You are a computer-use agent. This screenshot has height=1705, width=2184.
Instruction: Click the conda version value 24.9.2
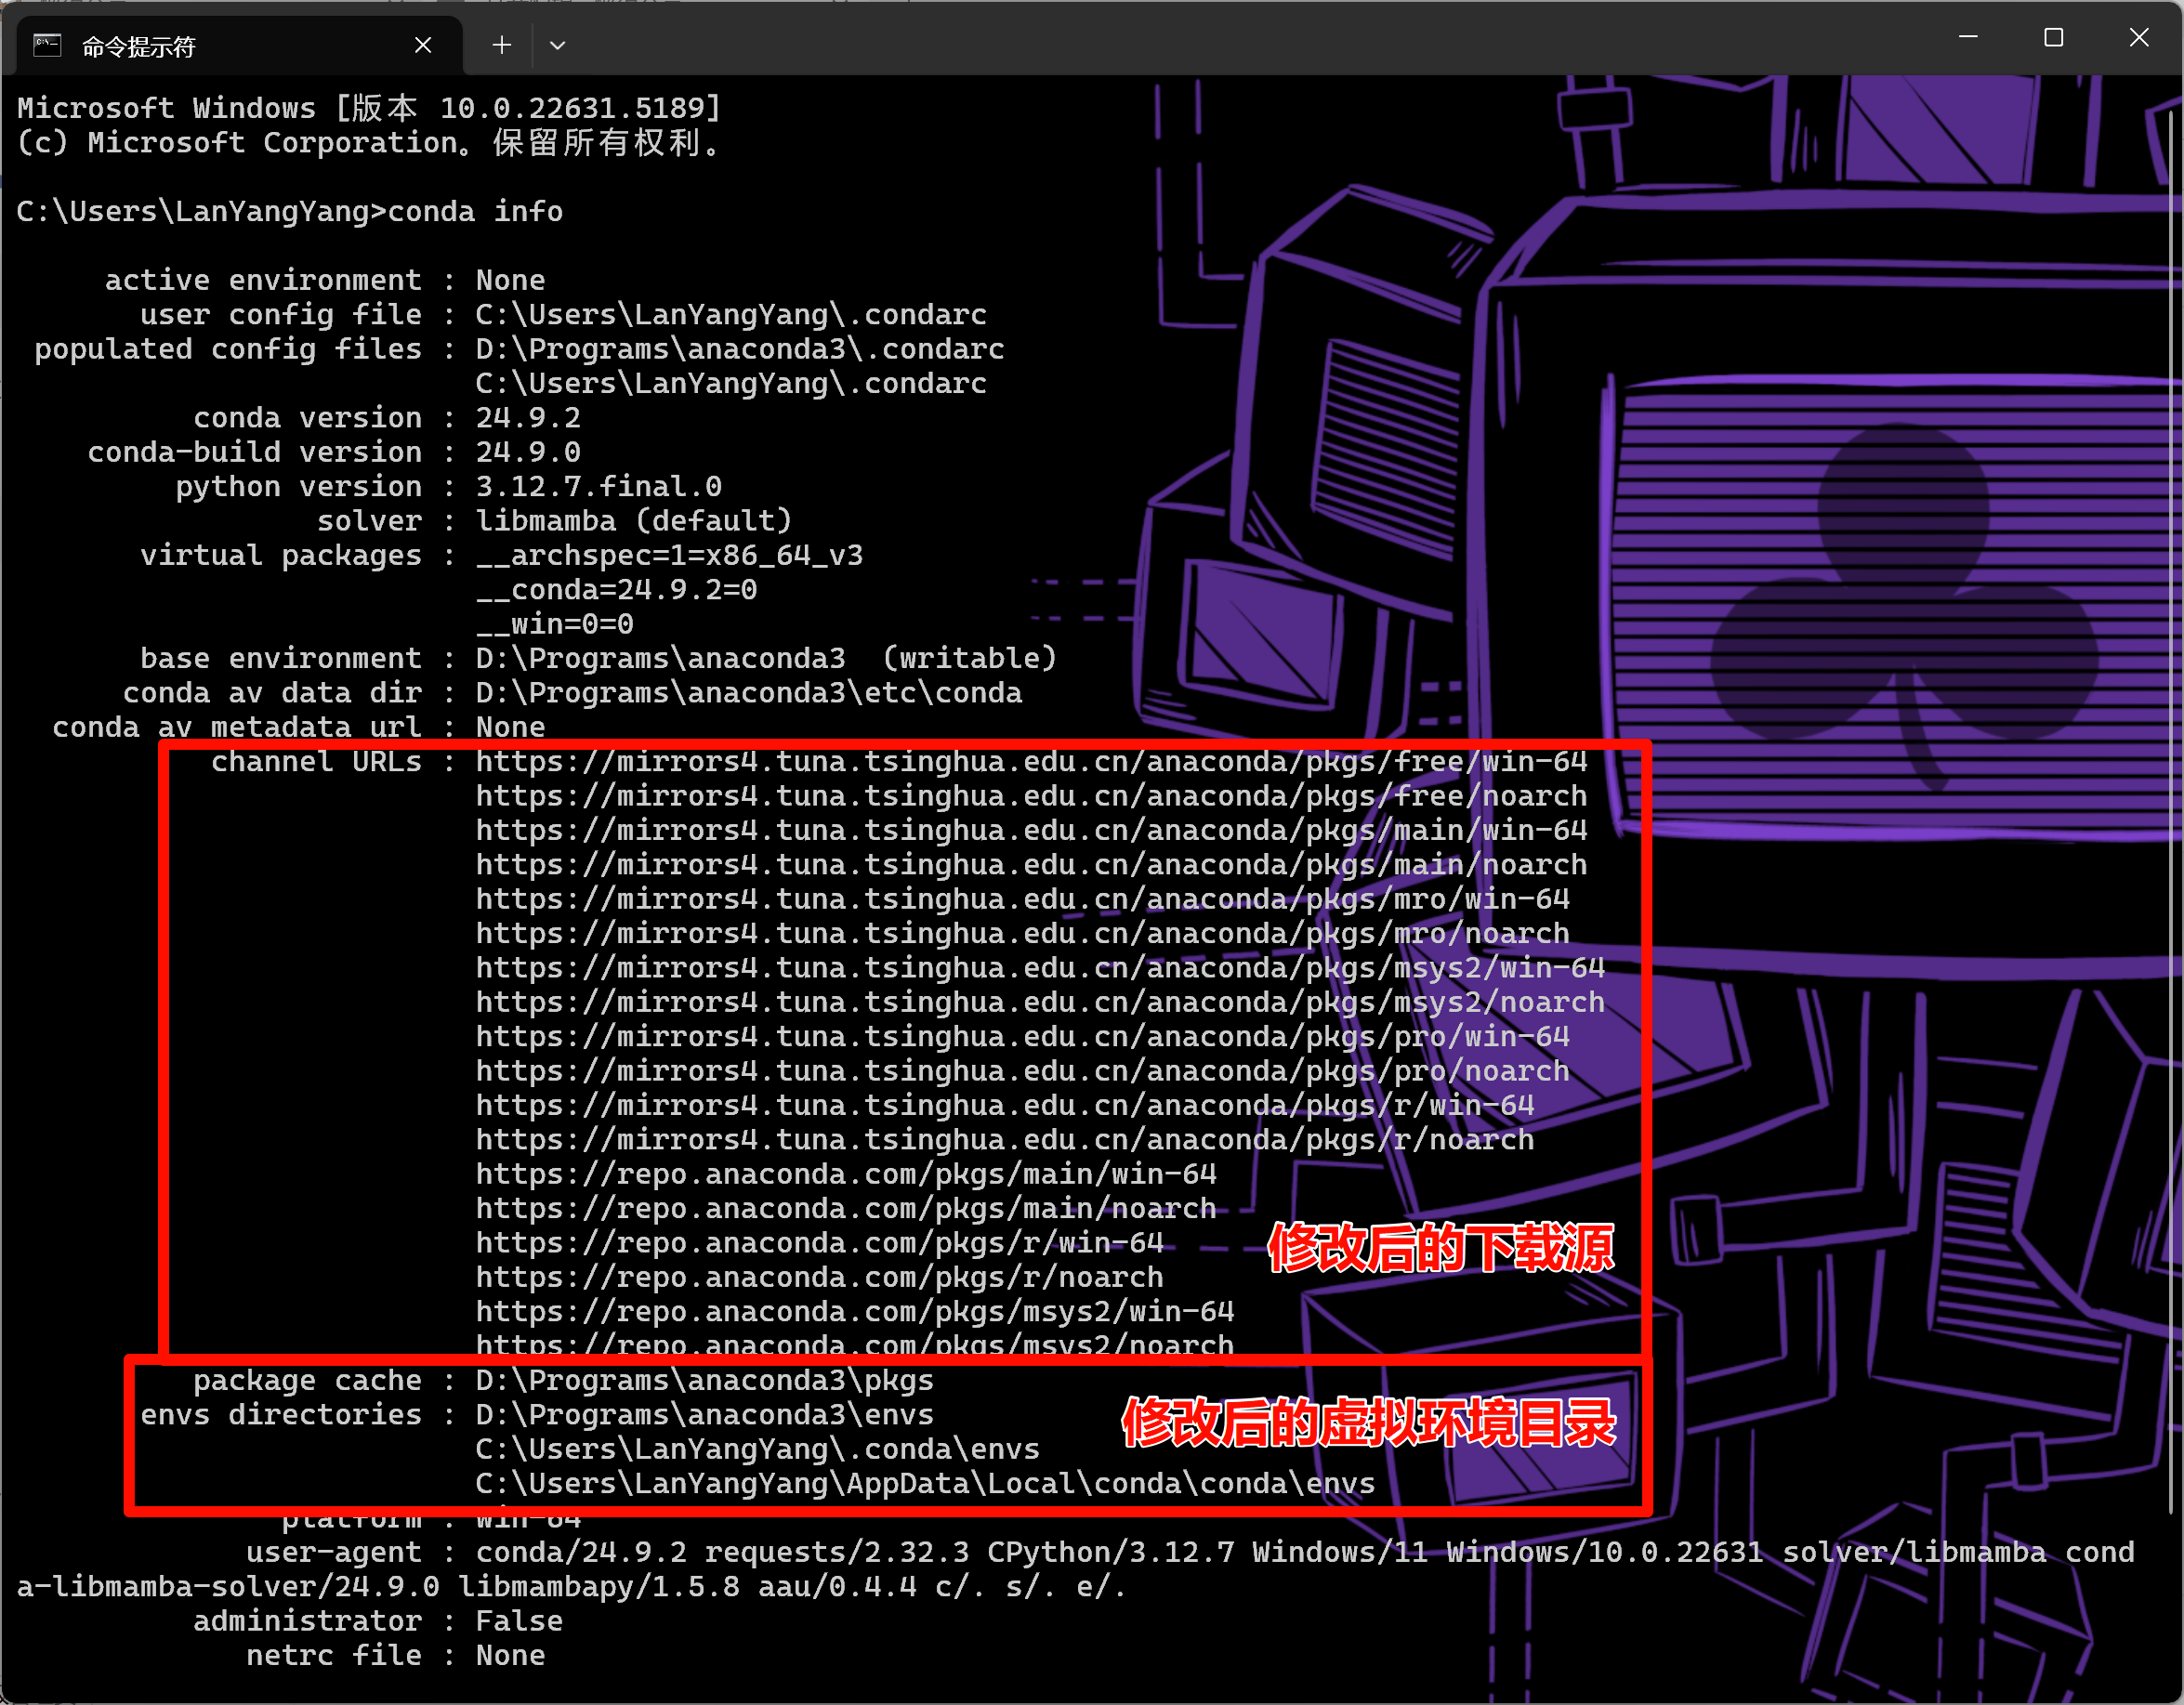point(528,418)
